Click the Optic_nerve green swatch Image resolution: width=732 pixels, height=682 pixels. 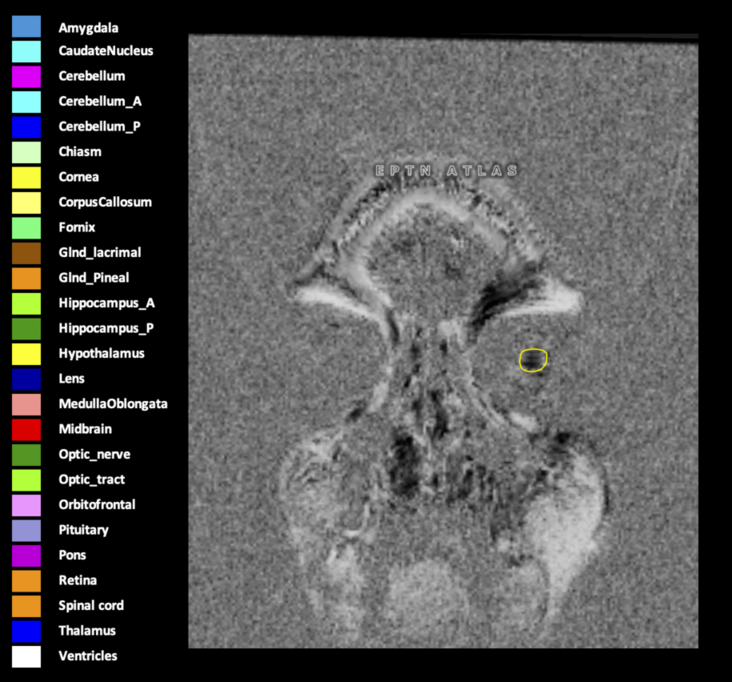coord(26,455)
